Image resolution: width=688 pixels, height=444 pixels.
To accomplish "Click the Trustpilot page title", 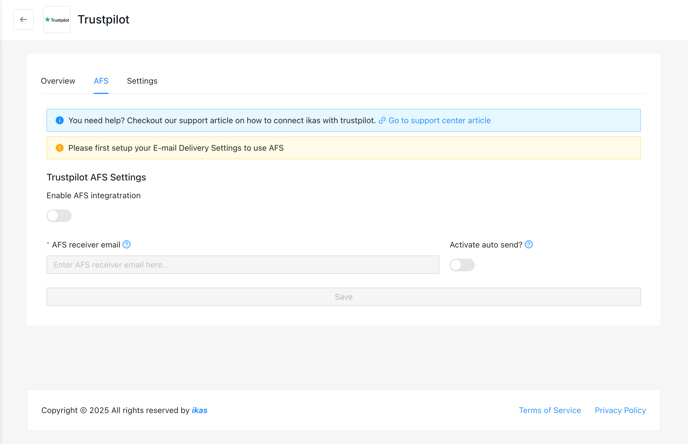I will tap(104, 20).
